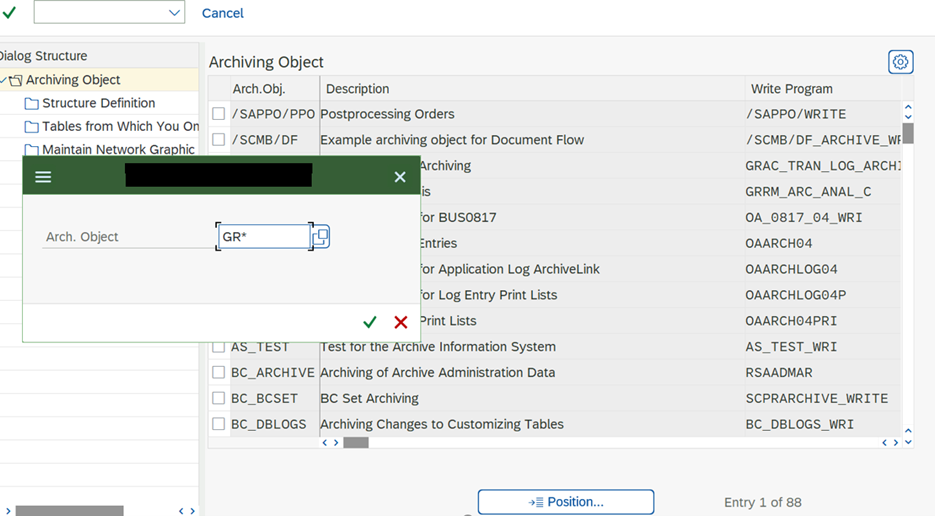The height and width of the screenshot is (516, 935).
Task: Open the Structure Definition folder
Action: click(98, 103)
